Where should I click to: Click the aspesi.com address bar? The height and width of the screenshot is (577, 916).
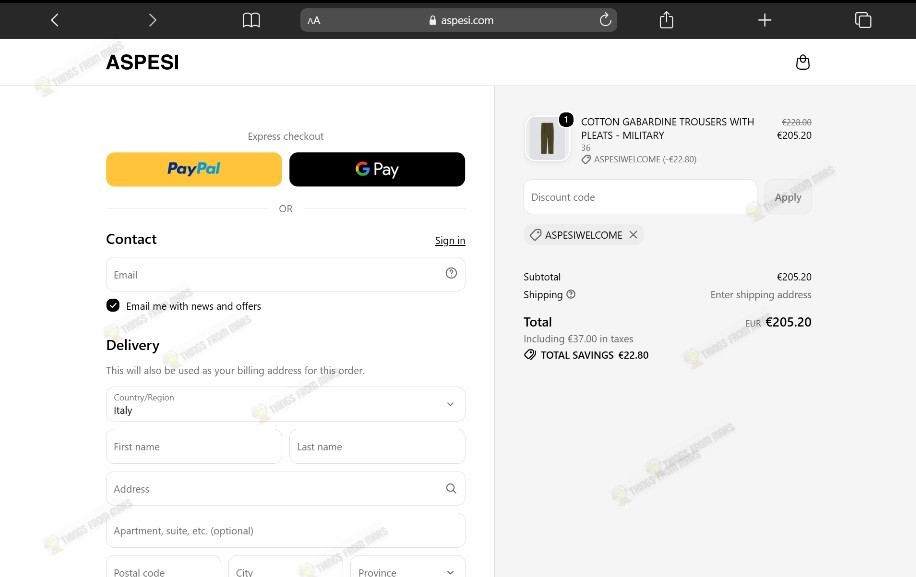[459, 20]
